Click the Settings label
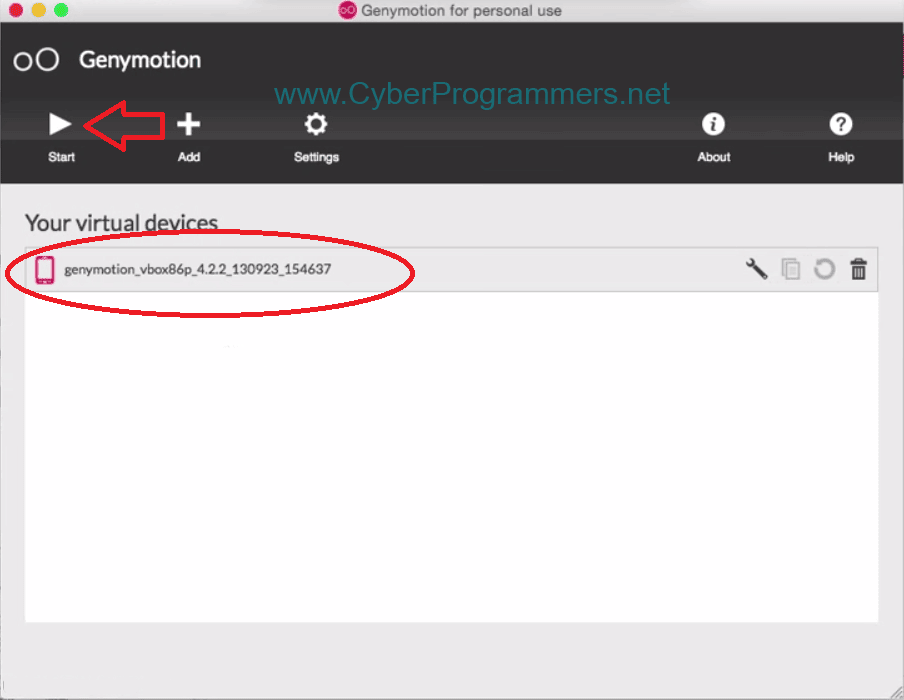This screenshot has width=904, height=700. (317, 157)
